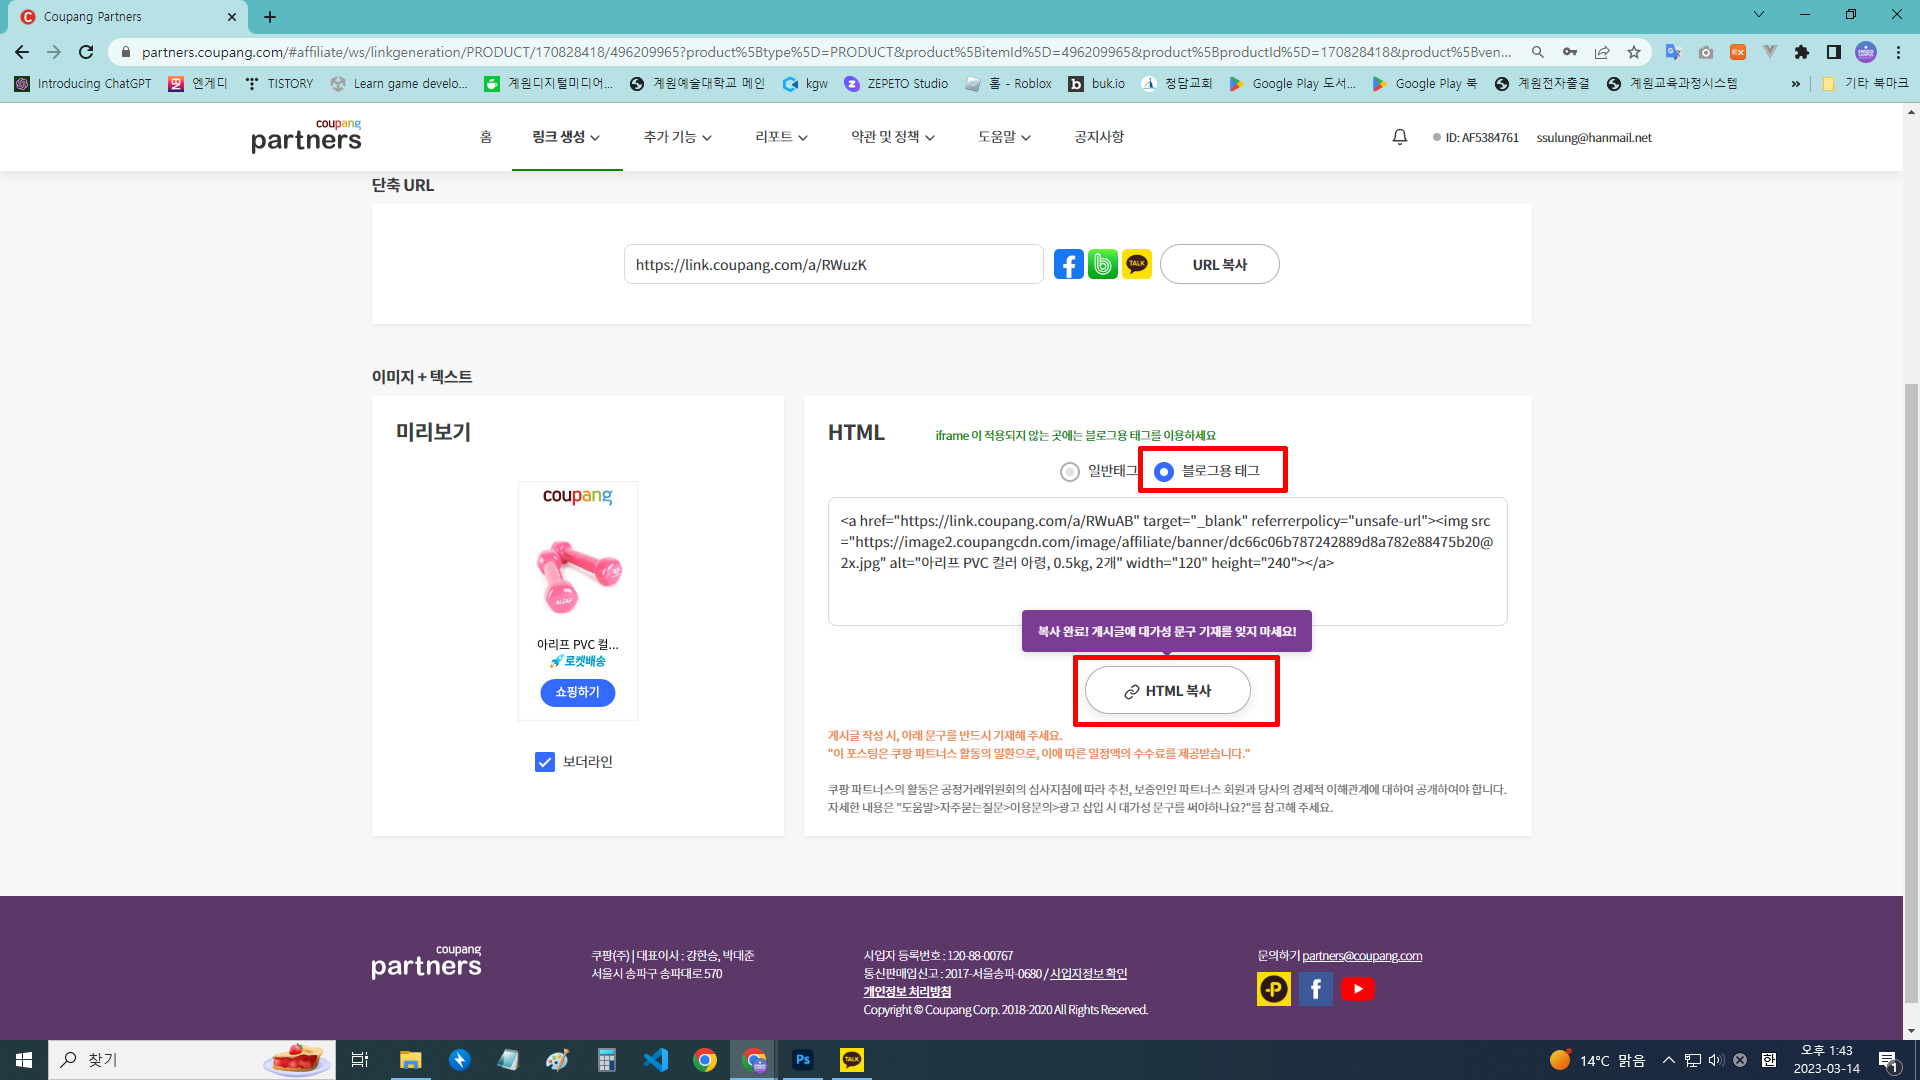Open the Calculator from taskbar
The image size is (1920, 1080).
[x=607, y=1060]
